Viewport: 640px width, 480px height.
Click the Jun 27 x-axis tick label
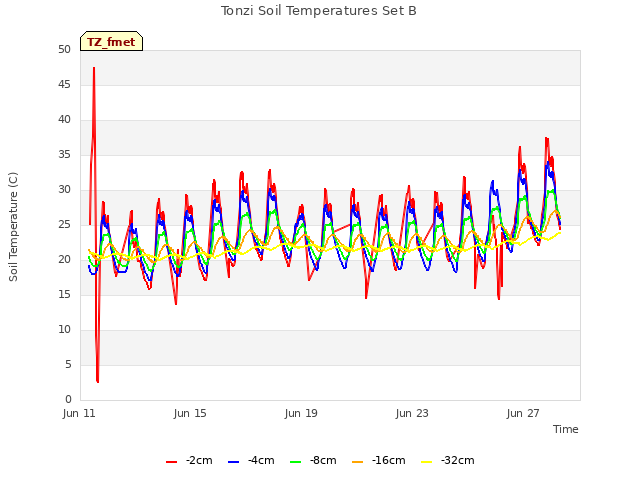(x=523, y=413)
